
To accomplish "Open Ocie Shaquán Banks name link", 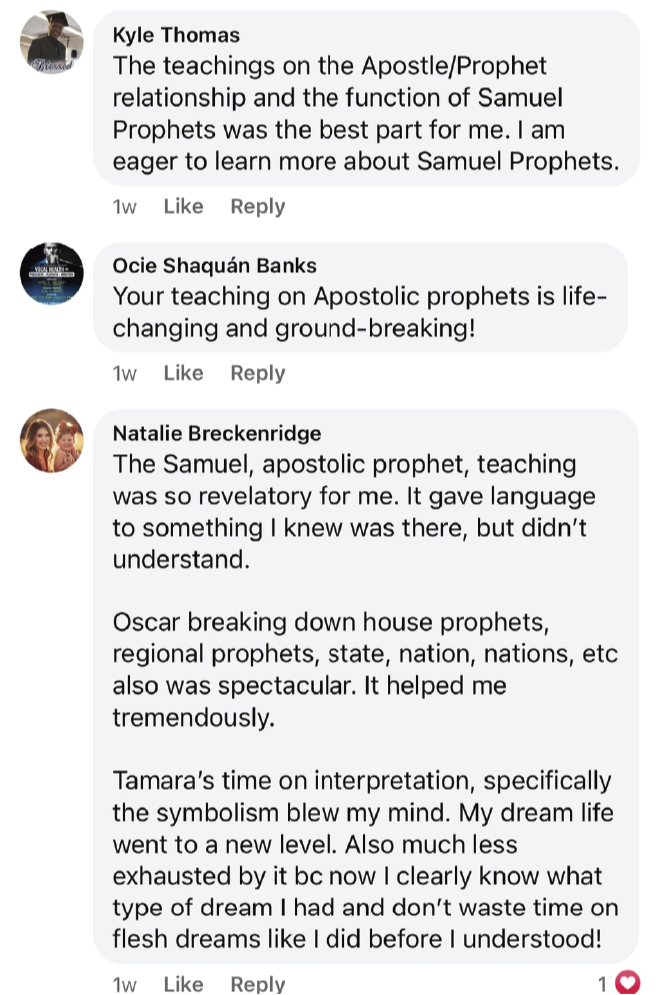I will point(214,265).
